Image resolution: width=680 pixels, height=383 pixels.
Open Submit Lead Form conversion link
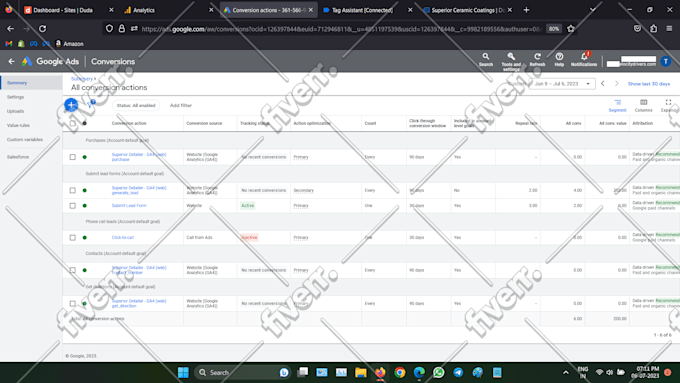coord(129,206)
